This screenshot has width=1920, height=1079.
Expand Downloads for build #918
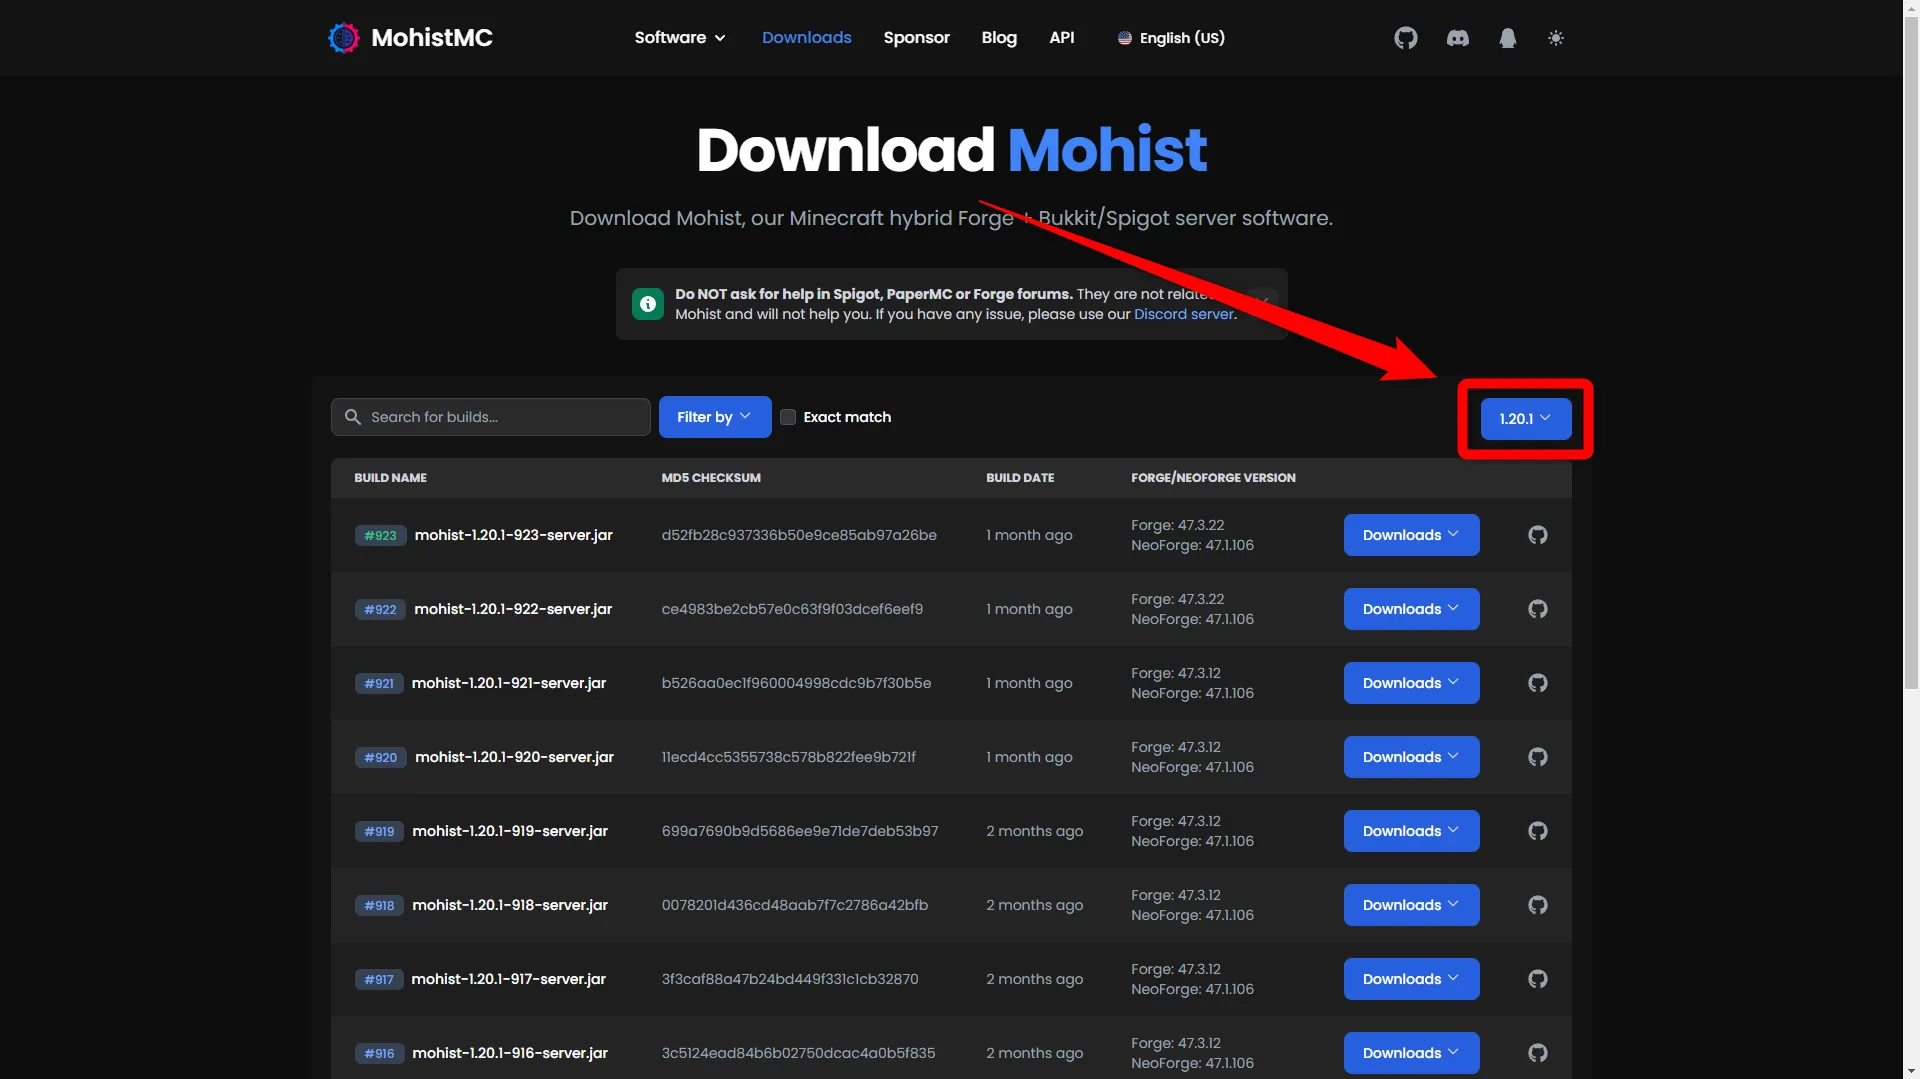coord(1411,905)
